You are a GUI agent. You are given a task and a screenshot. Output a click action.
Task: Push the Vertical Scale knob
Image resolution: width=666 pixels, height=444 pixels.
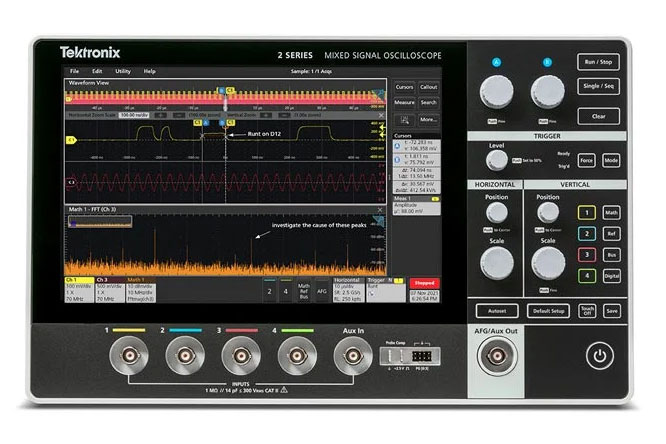coord(547,263)
